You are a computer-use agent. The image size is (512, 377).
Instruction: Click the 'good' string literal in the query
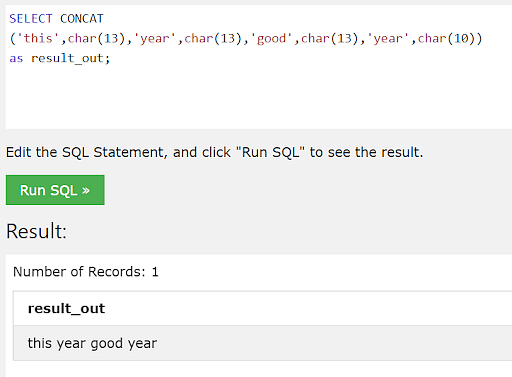271,39
